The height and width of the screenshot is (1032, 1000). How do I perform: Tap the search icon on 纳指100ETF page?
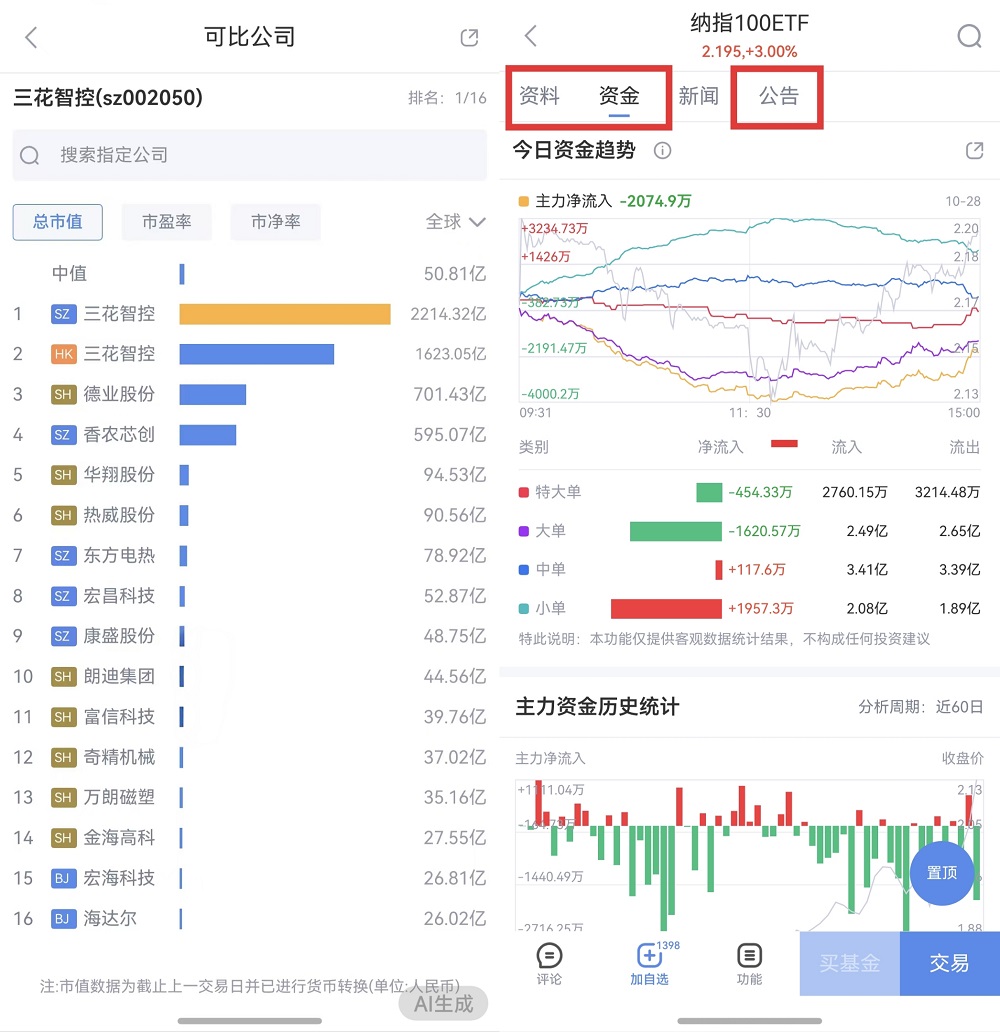pyautogui.click(x=968, y=35)
